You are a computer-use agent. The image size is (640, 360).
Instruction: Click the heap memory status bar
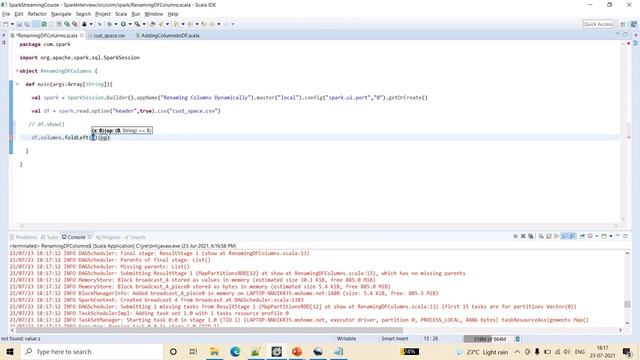pos(488,339)
